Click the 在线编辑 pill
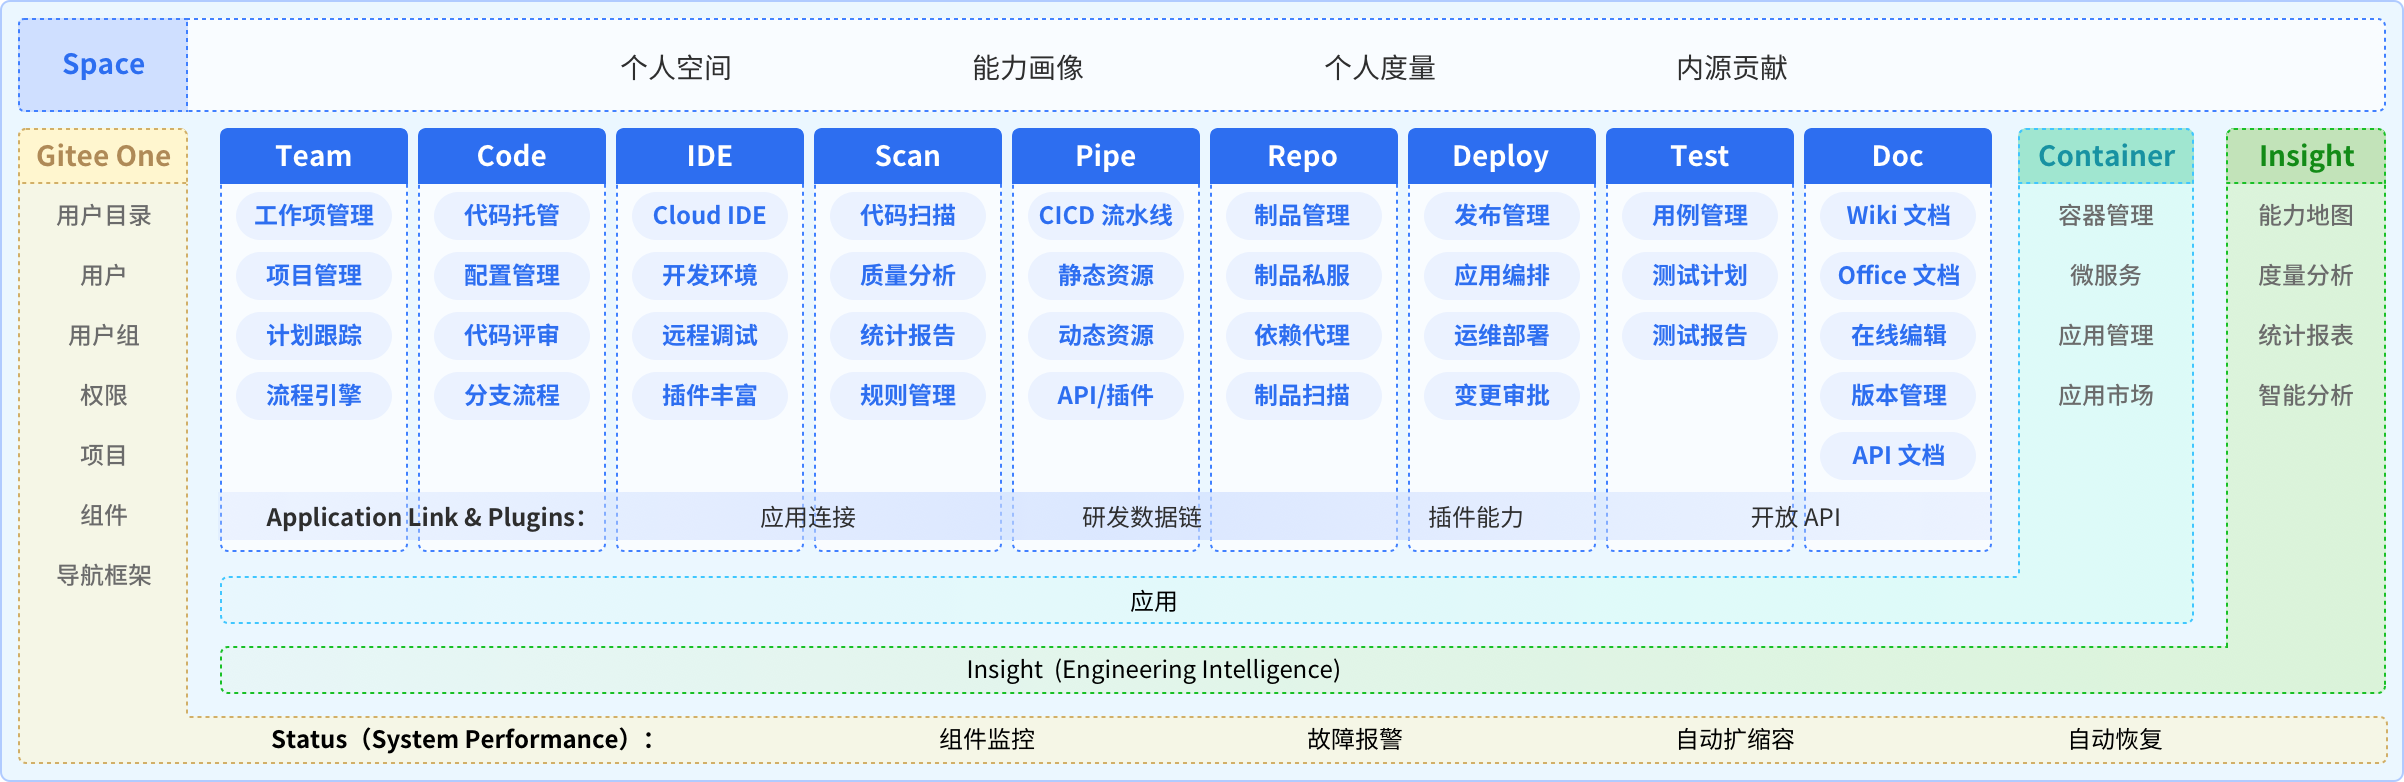Screen dimensions: 2404x782 pos(1898,336)
